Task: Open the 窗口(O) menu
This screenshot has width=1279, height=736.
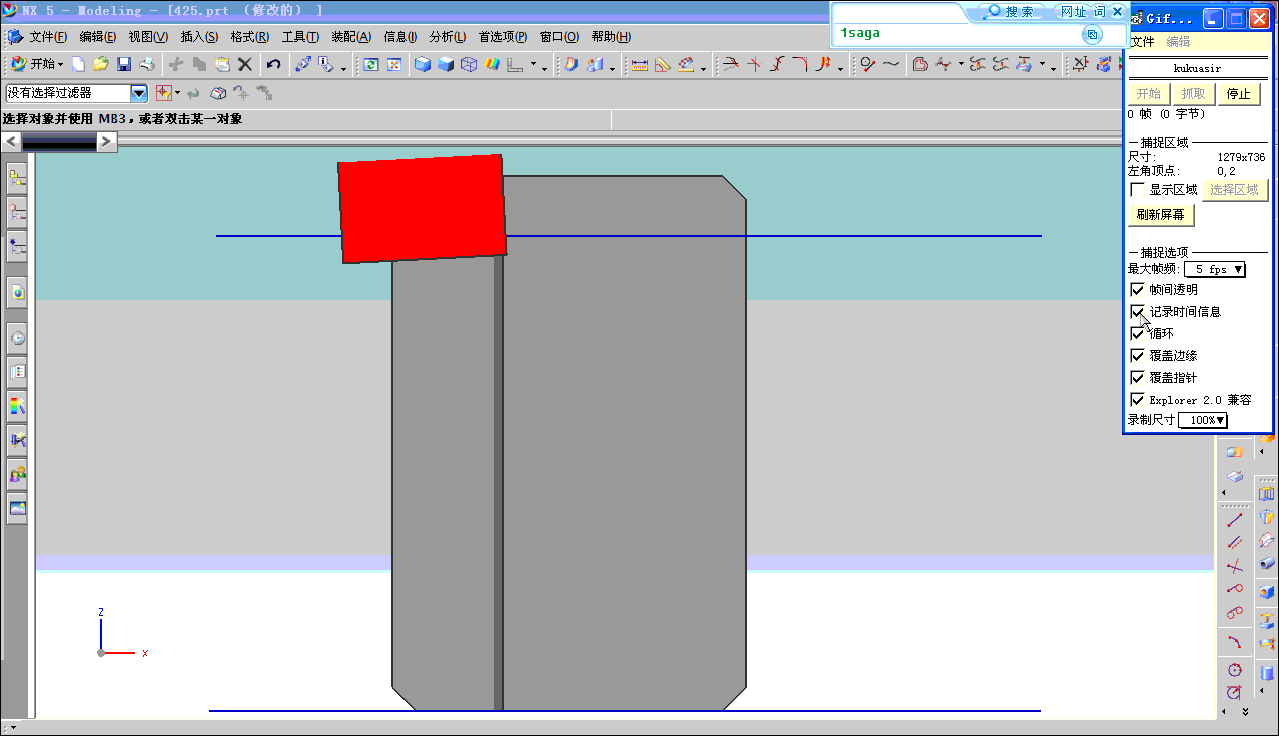Action: pyautogui.click(x=559, y=37)
